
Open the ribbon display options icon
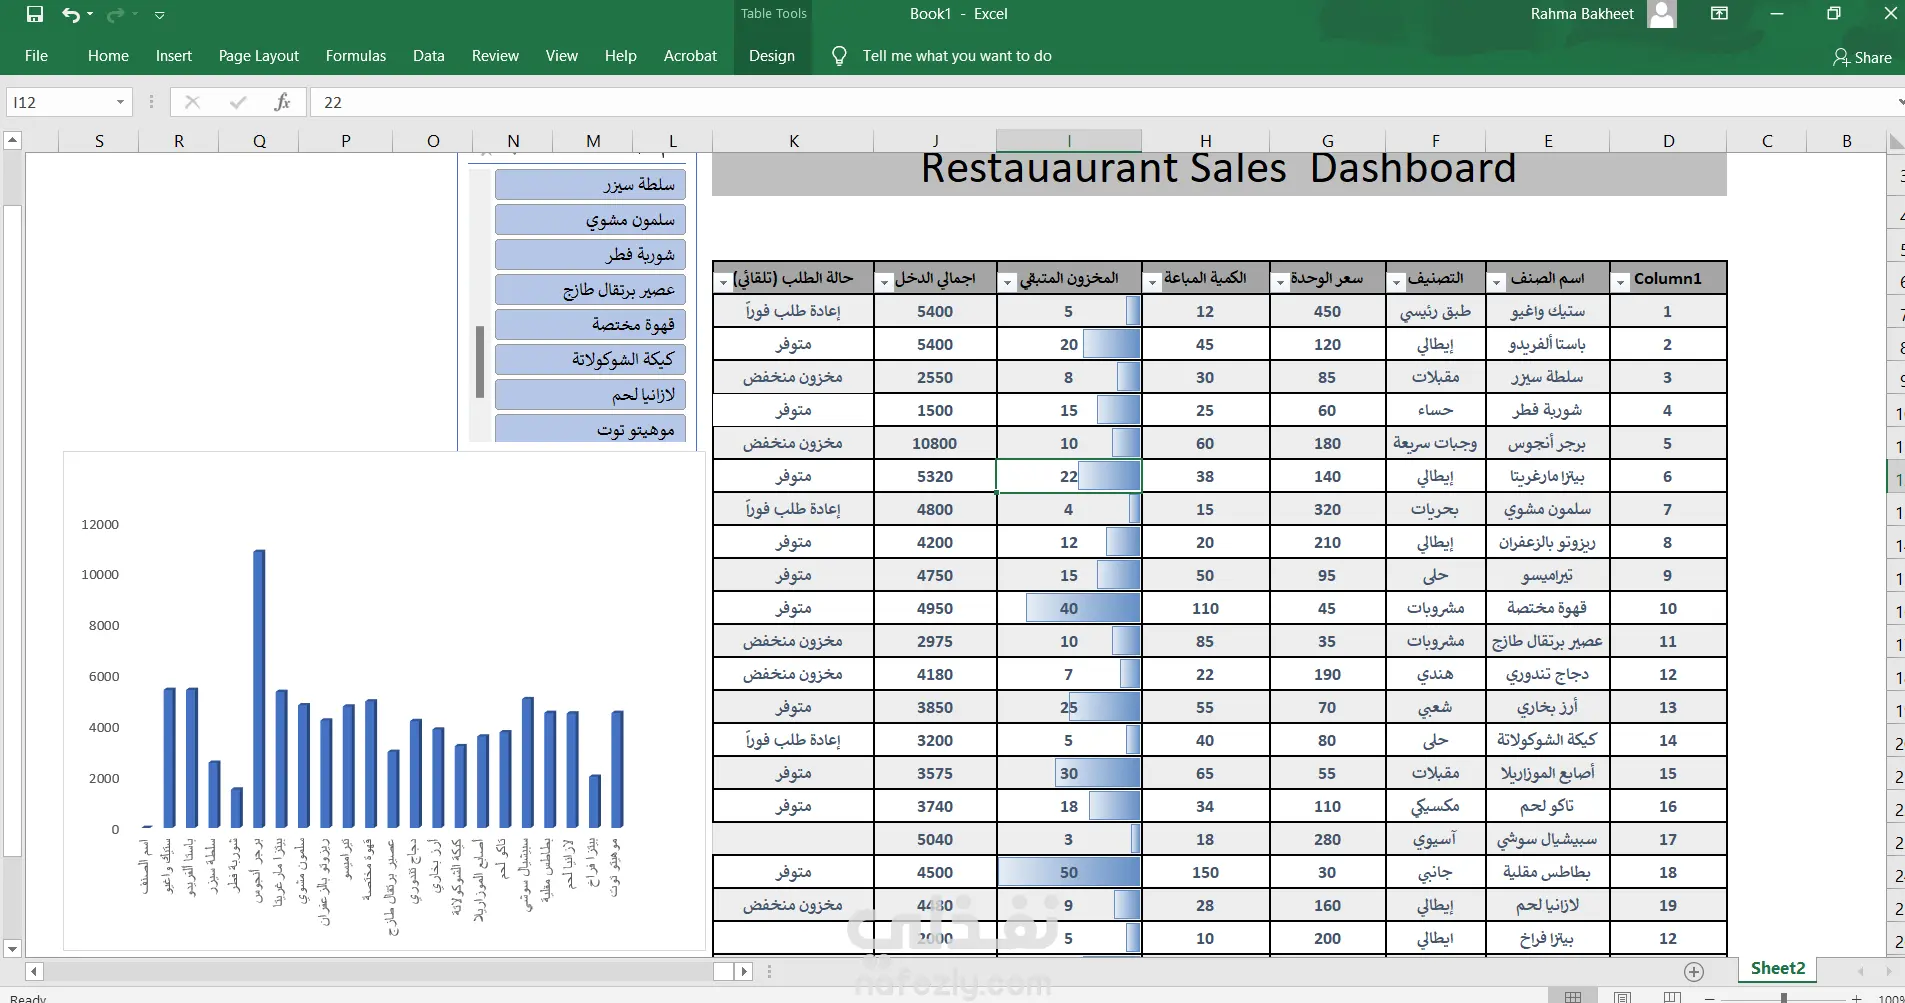(x=1719, y=14)
